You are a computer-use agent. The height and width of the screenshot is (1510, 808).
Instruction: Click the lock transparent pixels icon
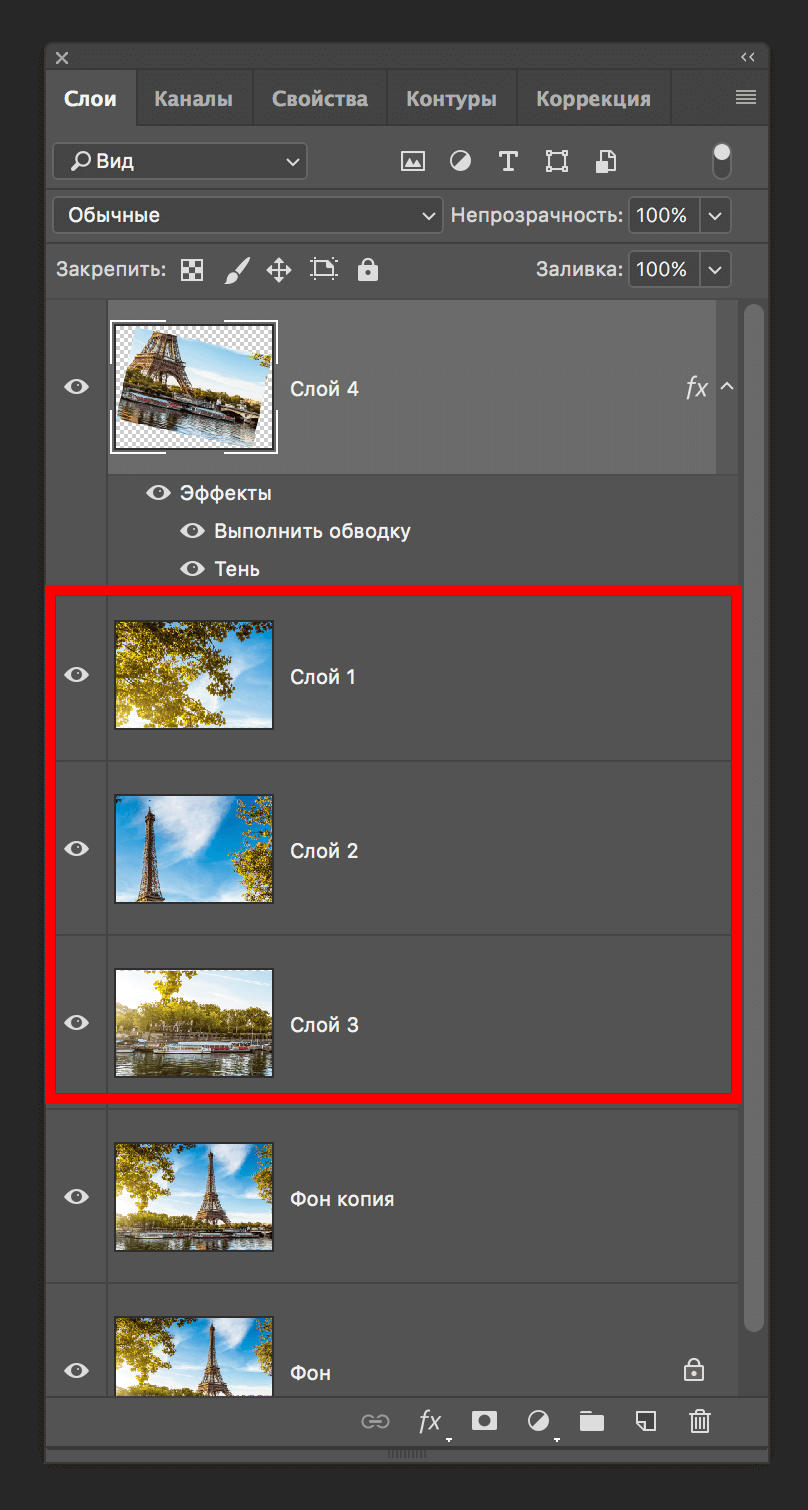pyautogui.click(x=192, y=269)
